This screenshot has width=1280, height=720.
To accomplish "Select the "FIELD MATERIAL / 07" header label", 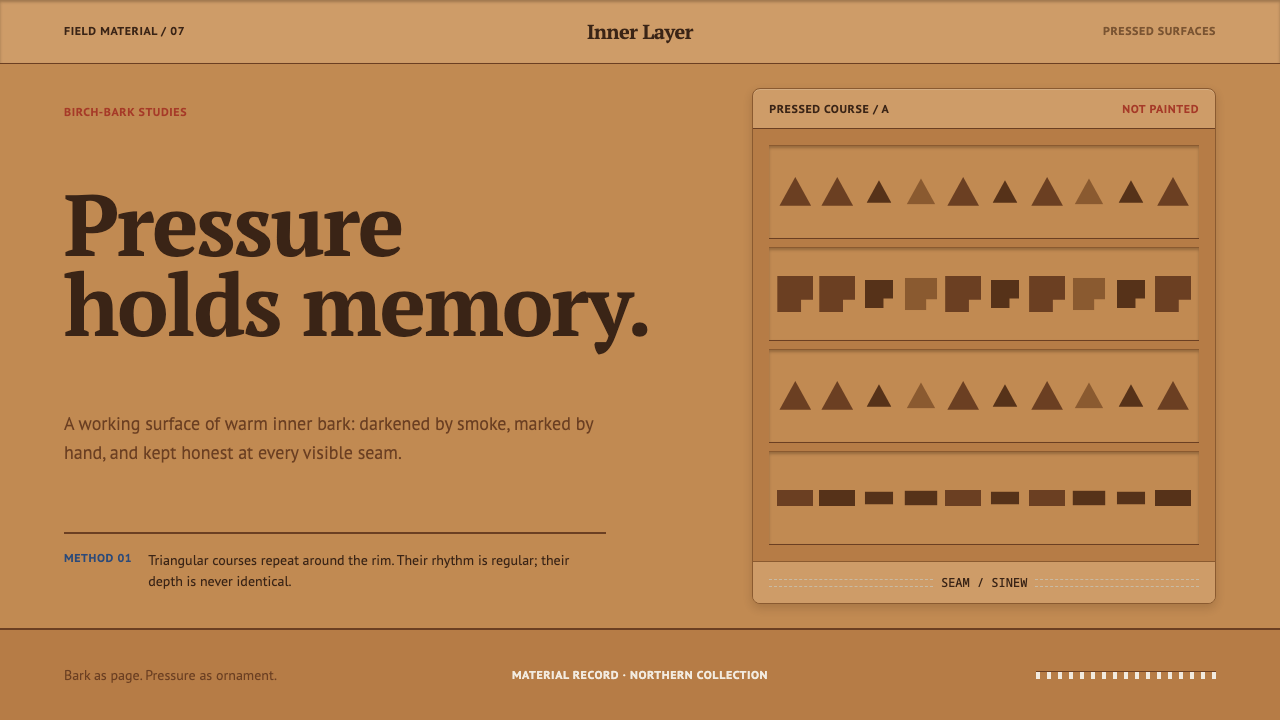I will coord(124,31).
